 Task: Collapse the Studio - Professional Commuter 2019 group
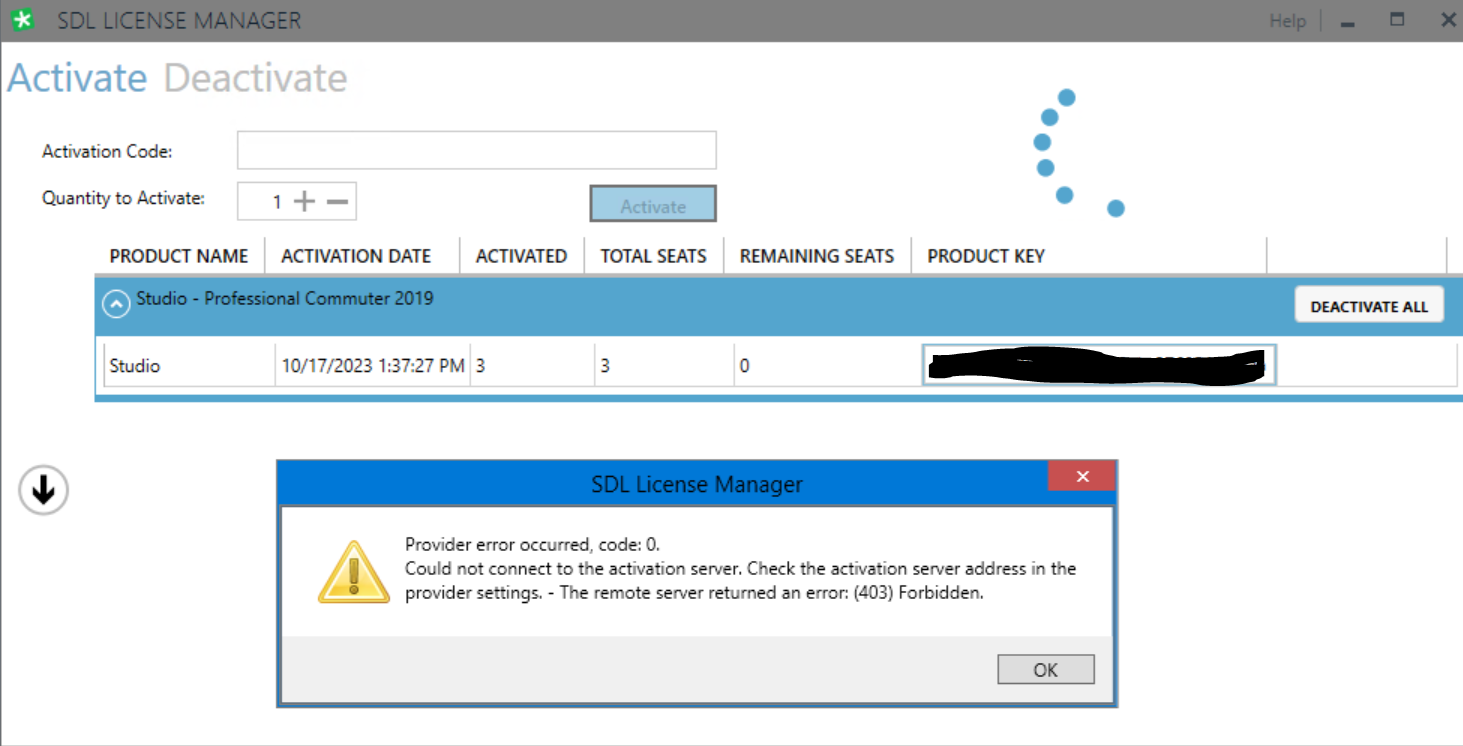coord(116,304)
